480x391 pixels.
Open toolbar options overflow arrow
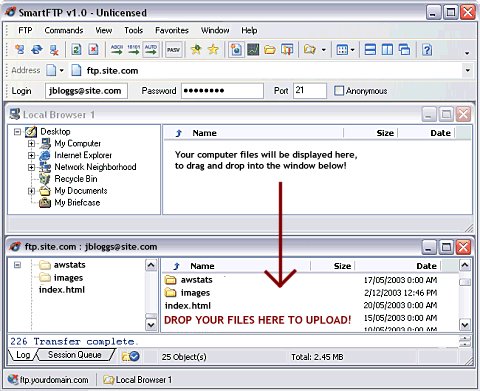coord(467,53)
